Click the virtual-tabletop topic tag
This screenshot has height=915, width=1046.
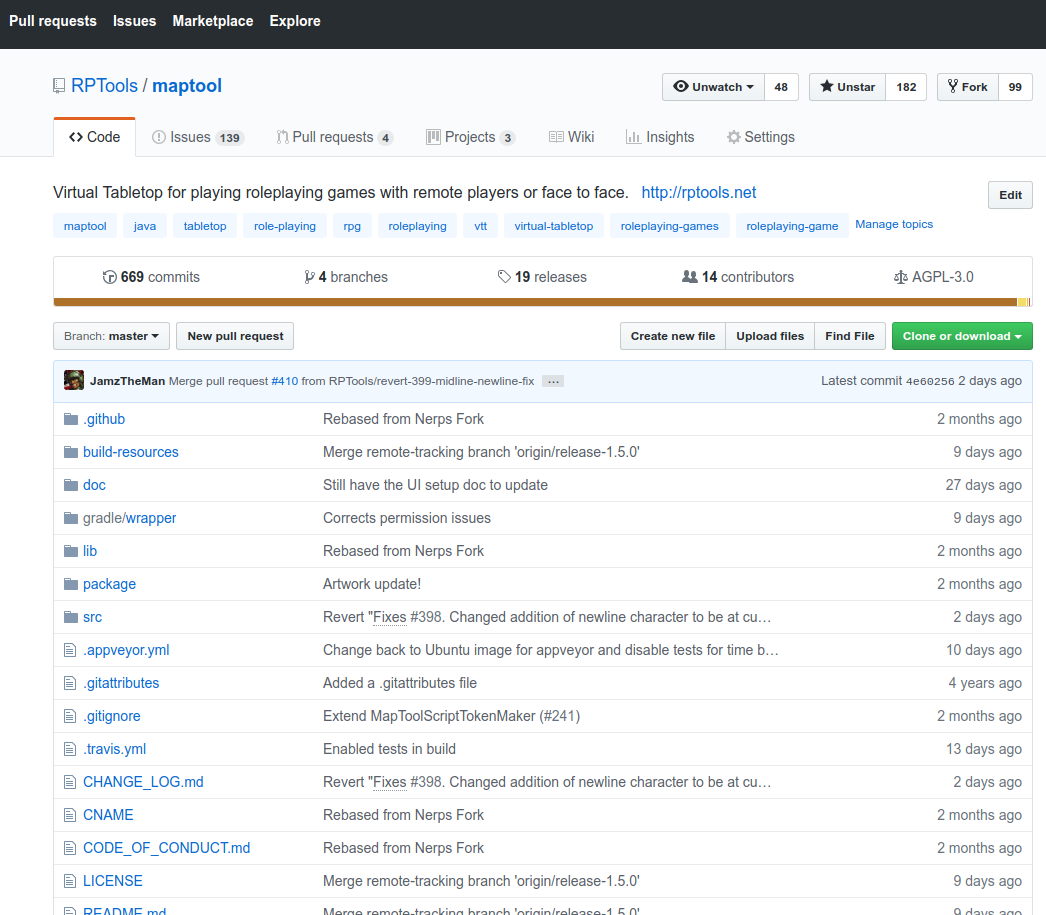pos(554,226)
